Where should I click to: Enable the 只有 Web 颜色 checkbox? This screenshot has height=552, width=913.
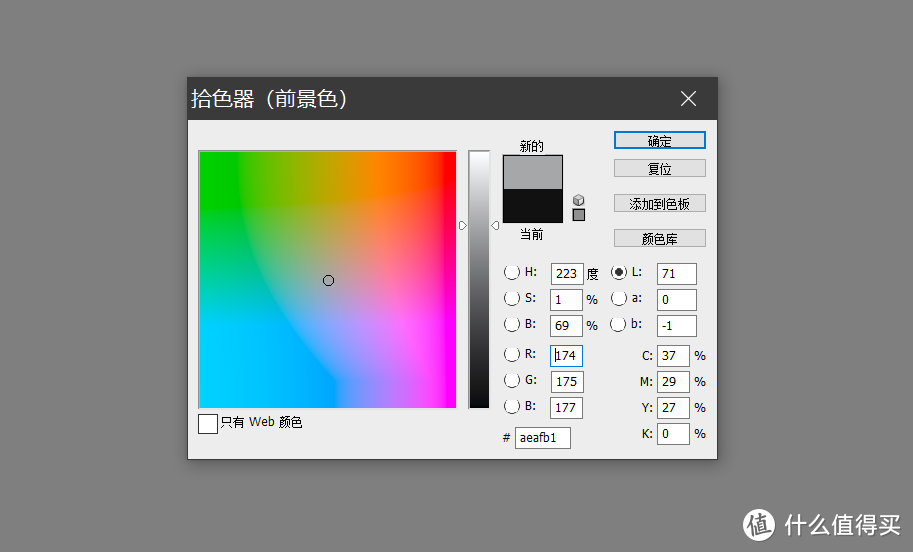[x=208, y=424]
